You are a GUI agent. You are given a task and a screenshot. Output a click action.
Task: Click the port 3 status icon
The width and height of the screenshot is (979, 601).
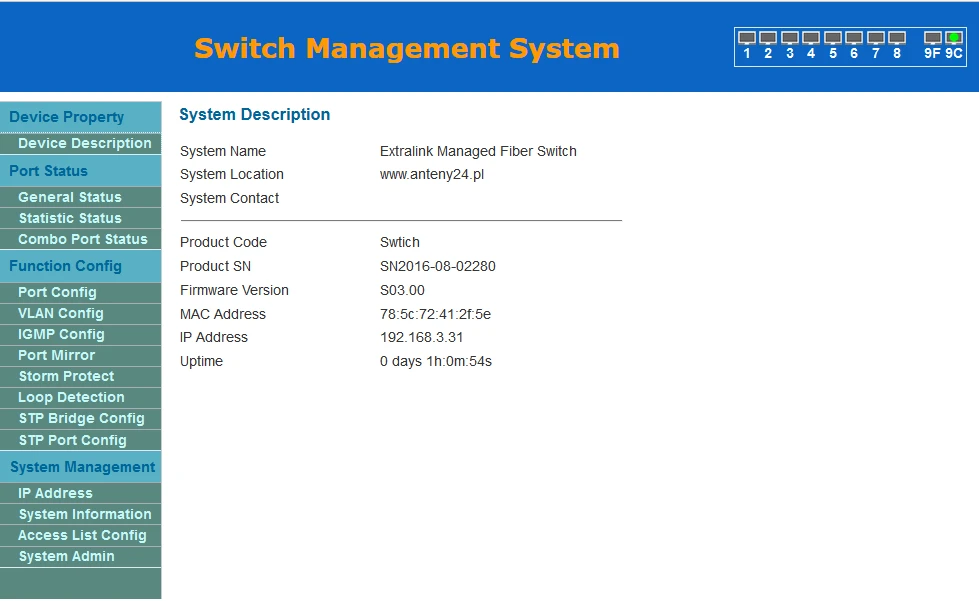(x=790, y=38)
